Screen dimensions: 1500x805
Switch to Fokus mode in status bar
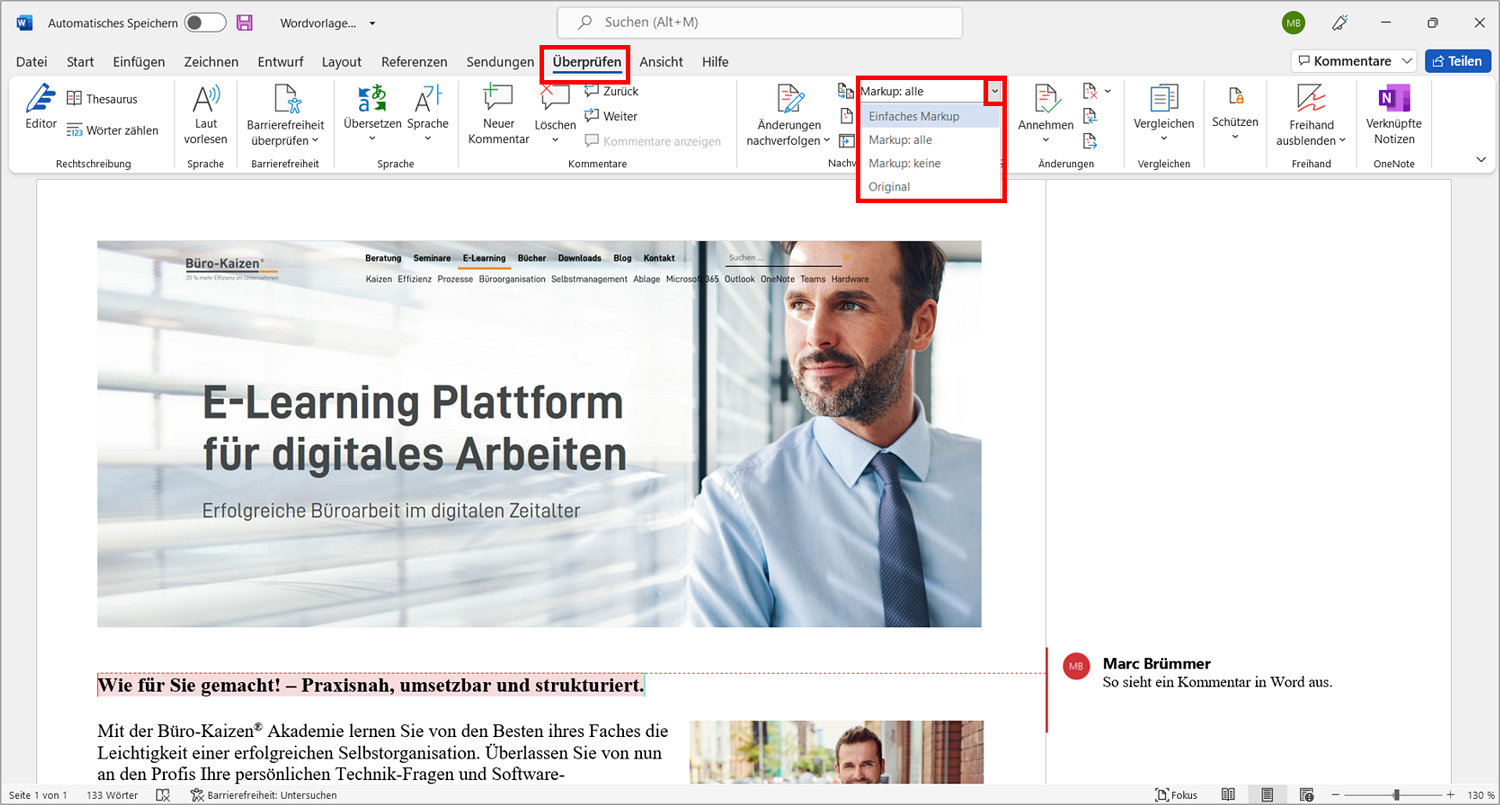[1176, 795]
